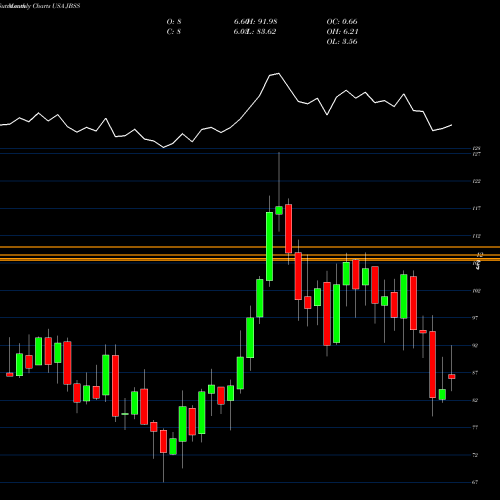Click the 72 price axis label

tap(476, 455)
